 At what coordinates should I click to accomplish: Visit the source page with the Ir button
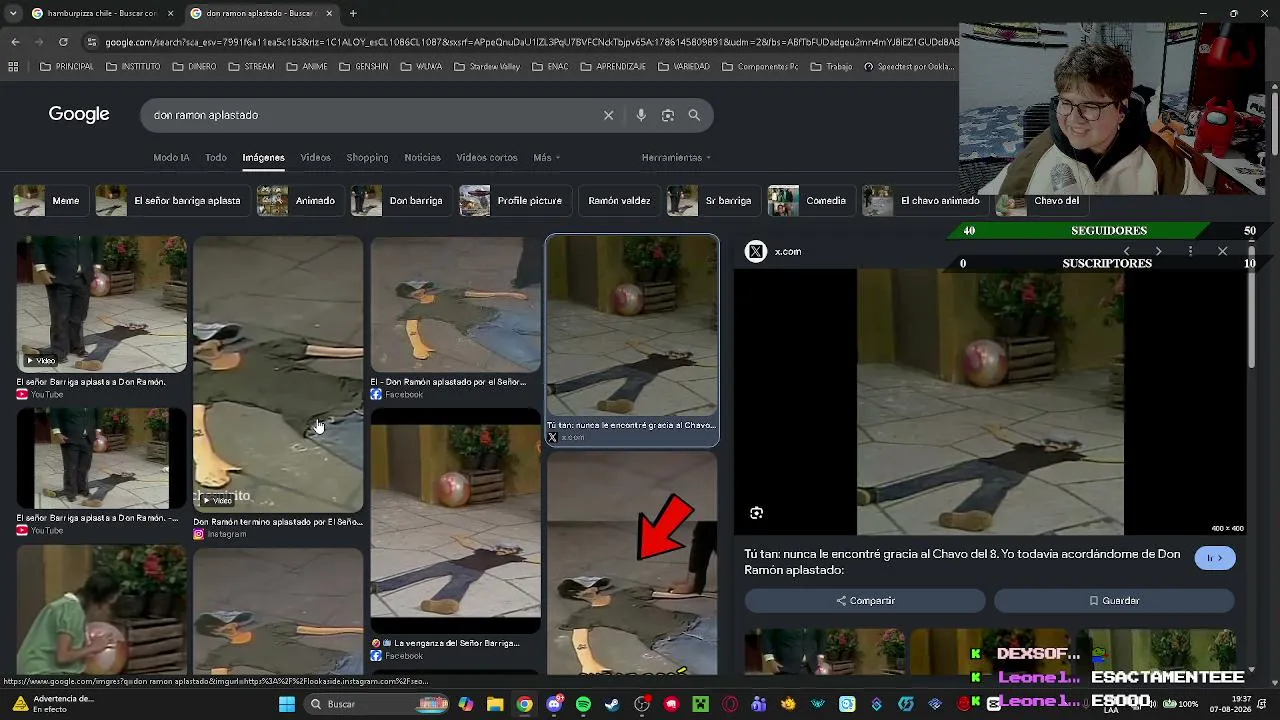click(1215, 558)
